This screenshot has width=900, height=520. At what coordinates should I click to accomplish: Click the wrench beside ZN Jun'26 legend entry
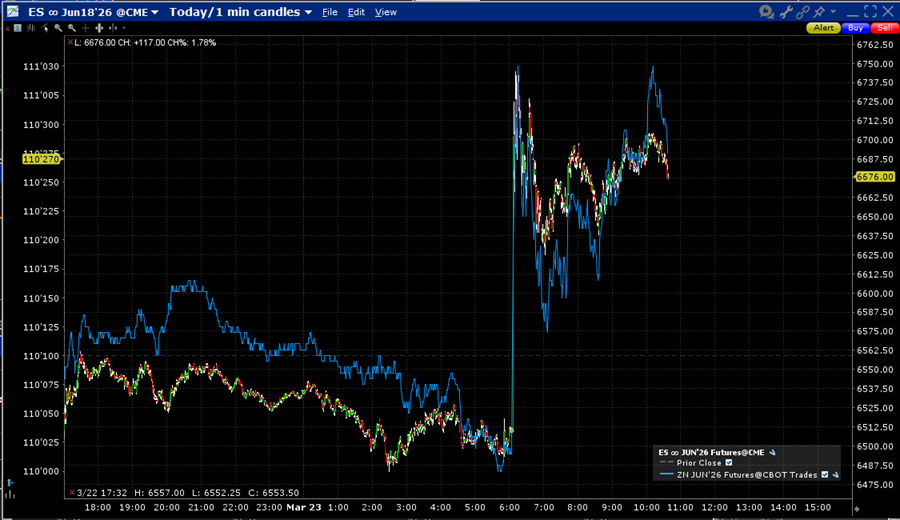point(834,475)
